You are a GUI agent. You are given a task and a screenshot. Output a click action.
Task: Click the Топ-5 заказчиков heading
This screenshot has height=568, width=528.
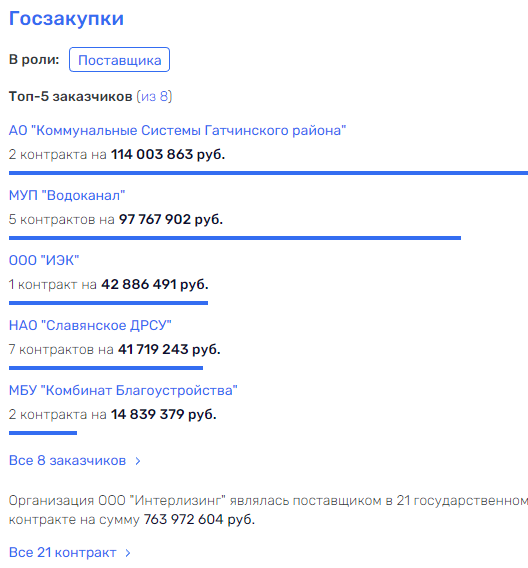tap(71, 96)
